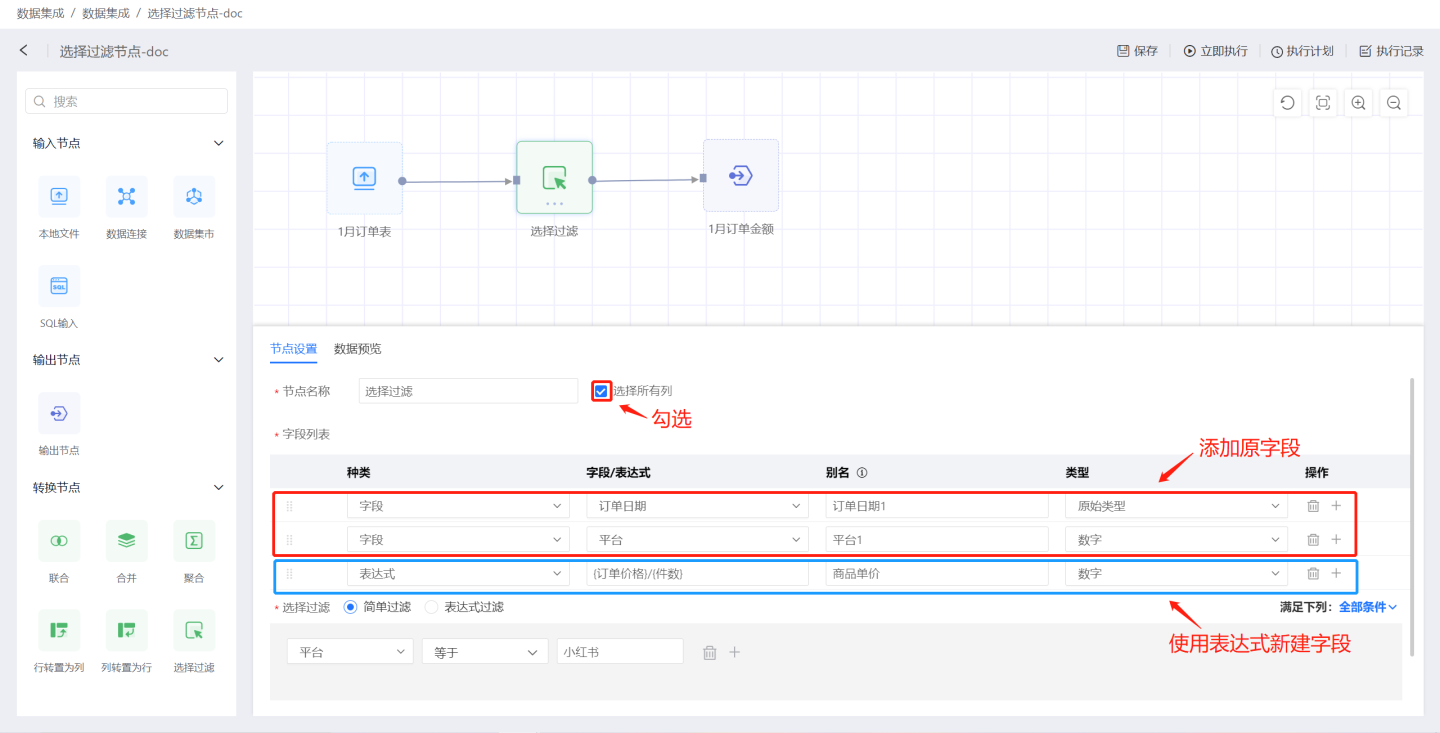Image resolution: width=1440 pixels, height=733 pixels.
Task: Select the 表达式过滤 radio button
Action: tap(432, 607)
